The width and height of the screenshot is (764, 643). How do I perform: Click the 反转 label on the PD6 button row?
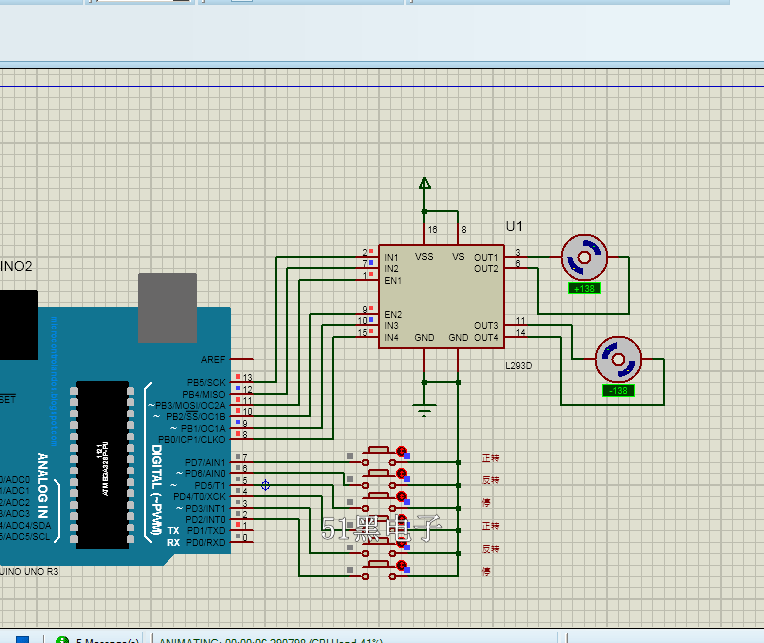point(491,480)
